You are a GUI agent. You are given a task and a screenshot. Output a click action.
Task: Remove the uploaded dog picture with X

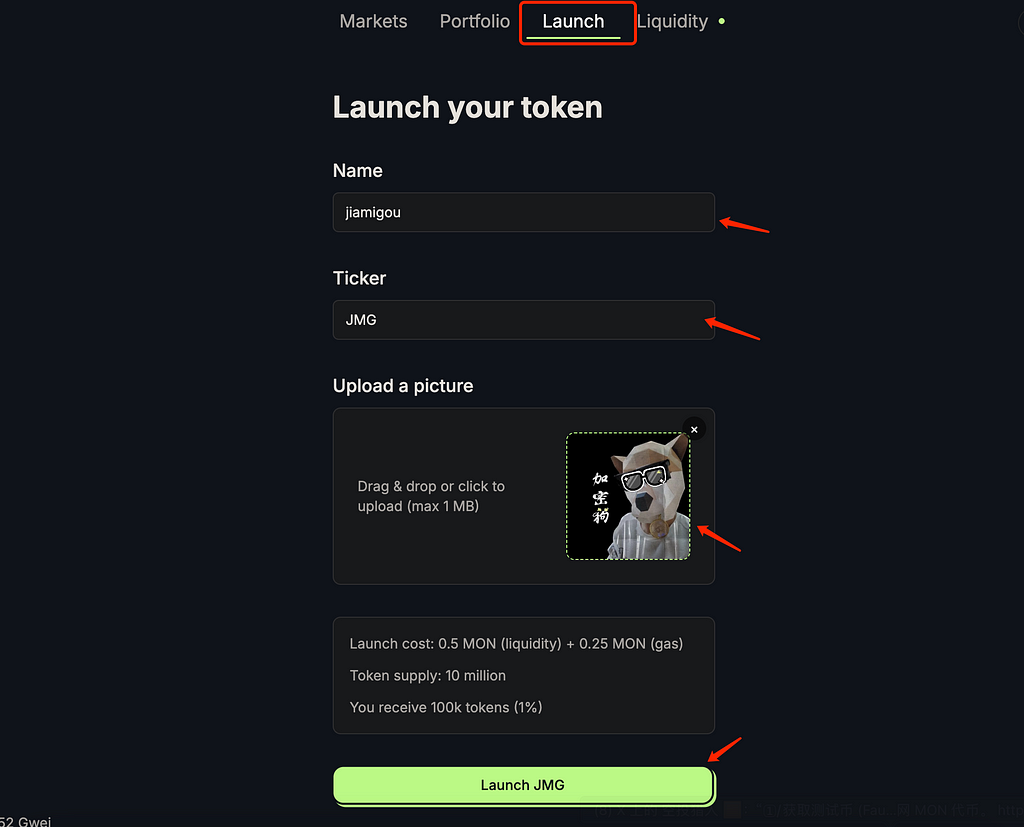click(694, 429)
